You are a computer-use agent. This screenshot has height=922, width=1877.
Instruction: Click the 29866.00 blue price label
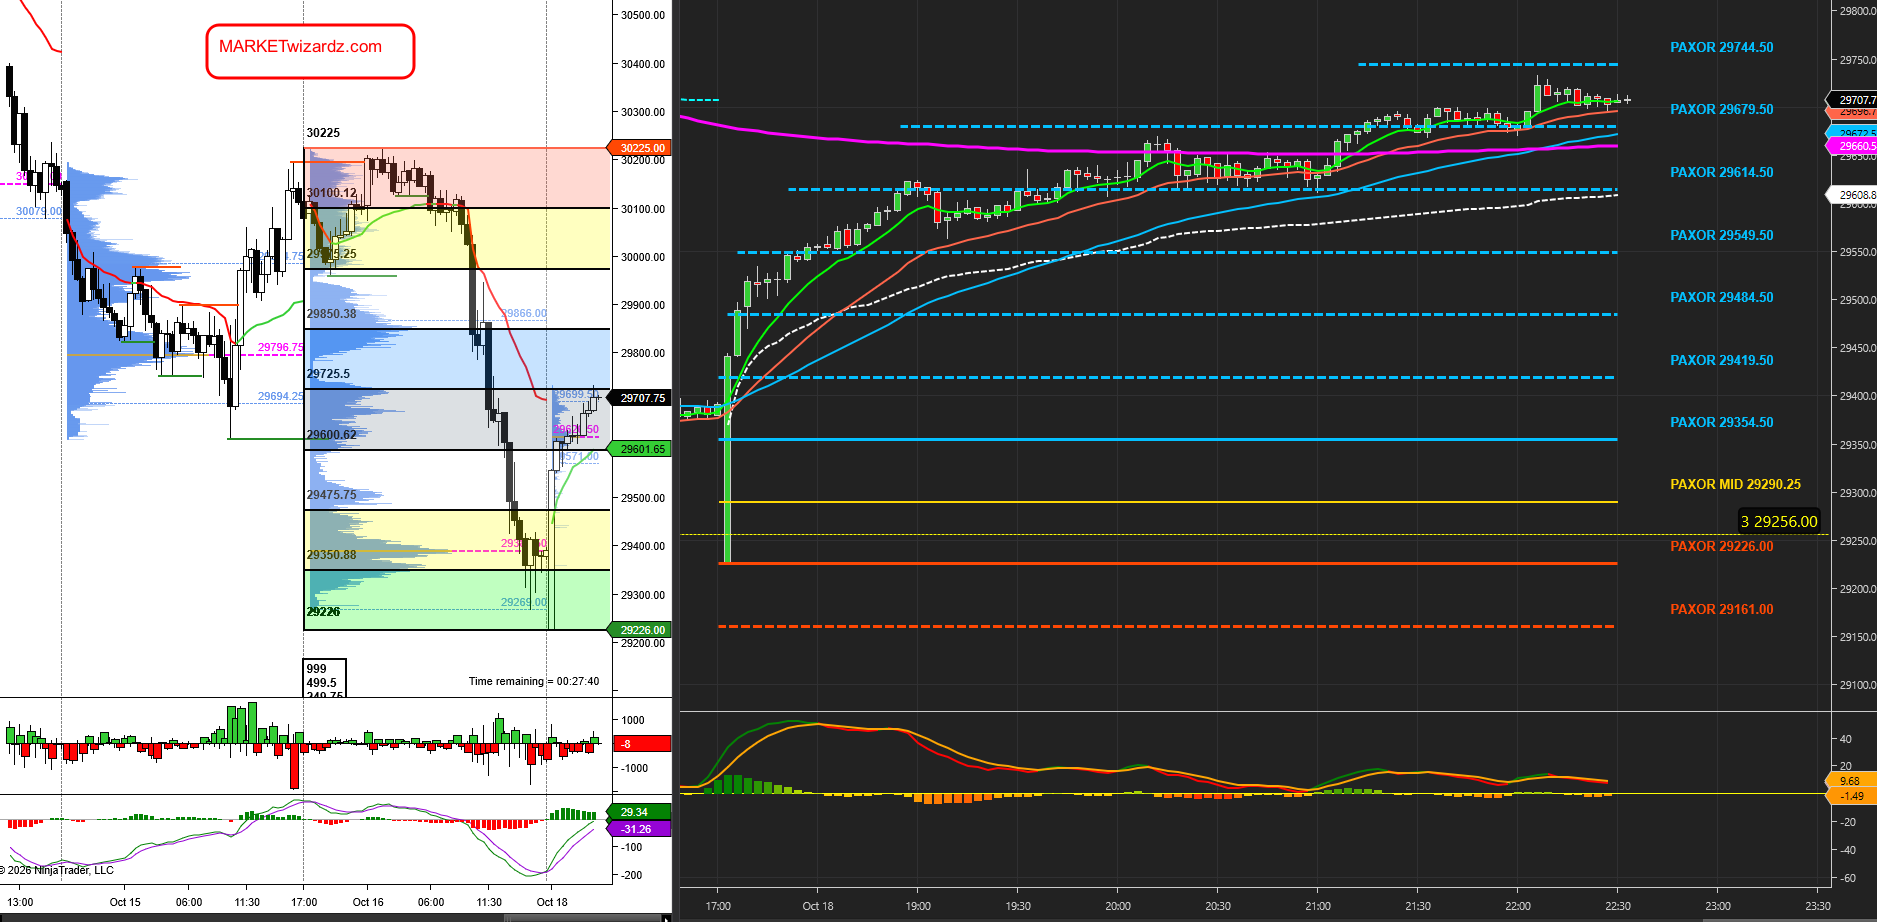click(x=523, y=313)
